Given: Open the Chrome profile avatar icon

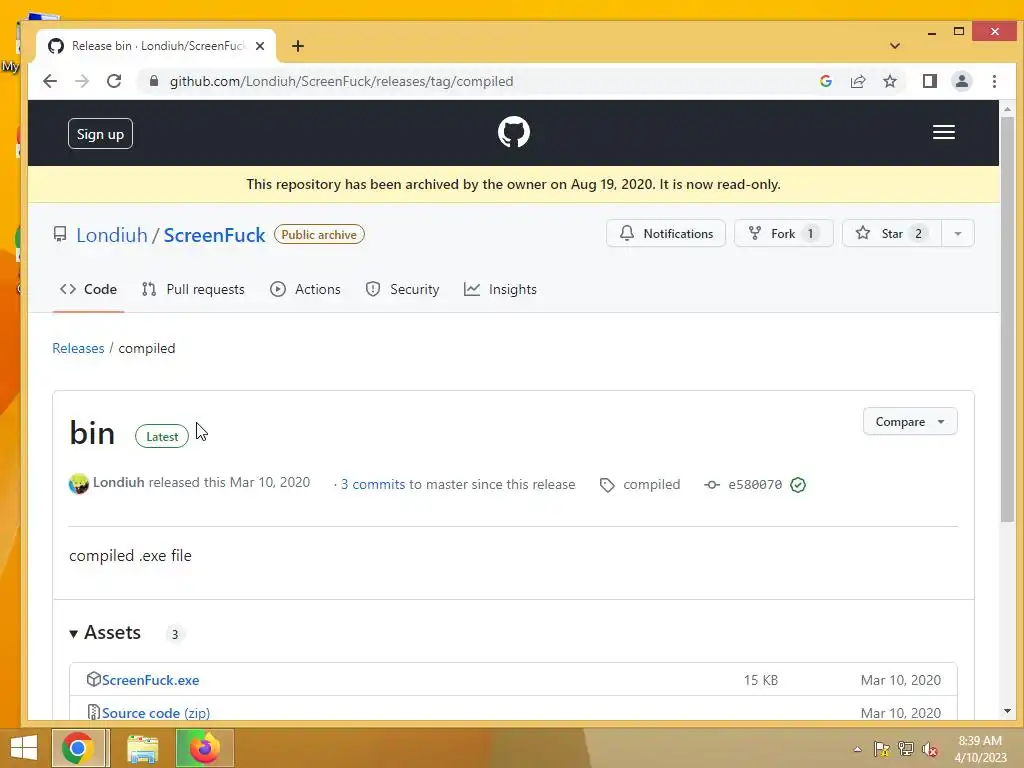Looking at the screenshot, I should point(961,81).
